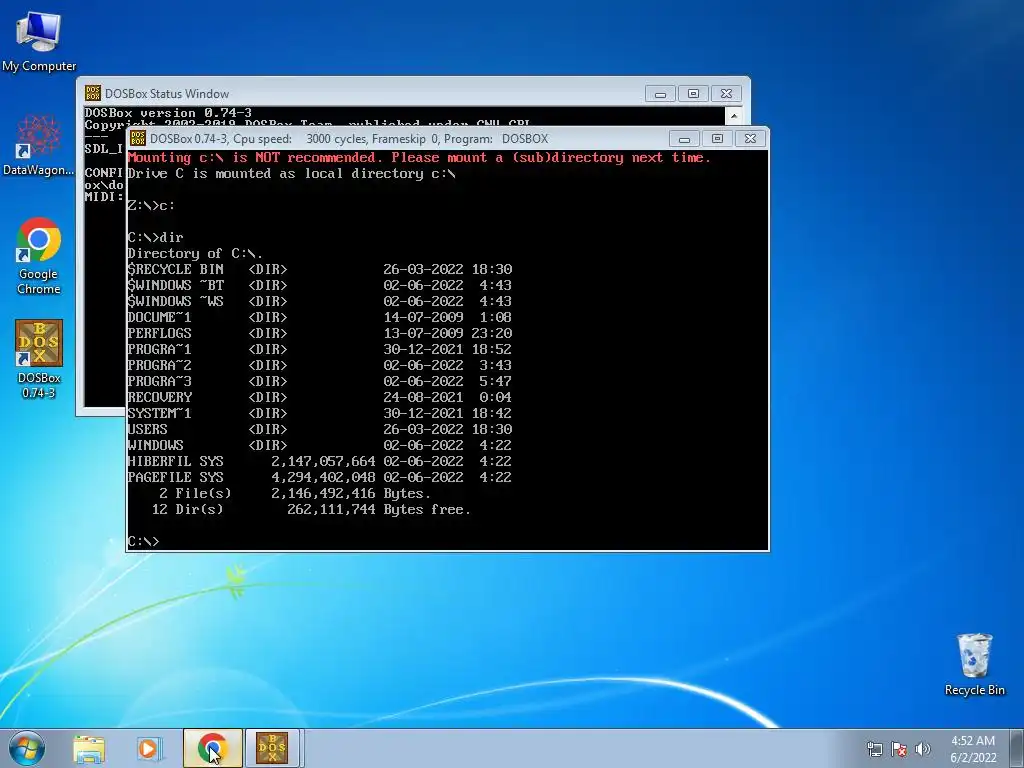The height and width of the screenshot is (768, 1024).
Task: Click the 'C:\>dir' command line
Action: [x=155, y=238]
